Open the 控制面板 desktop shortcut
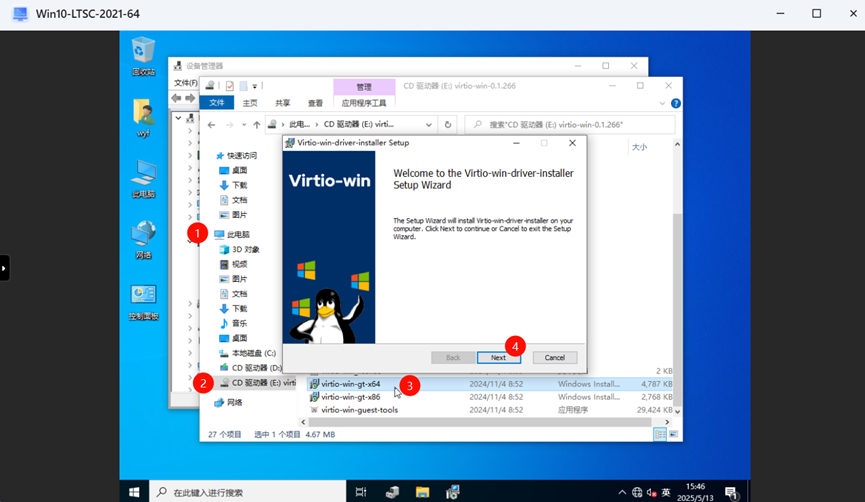This screenshot has height=502, width=865. point(143,301)
